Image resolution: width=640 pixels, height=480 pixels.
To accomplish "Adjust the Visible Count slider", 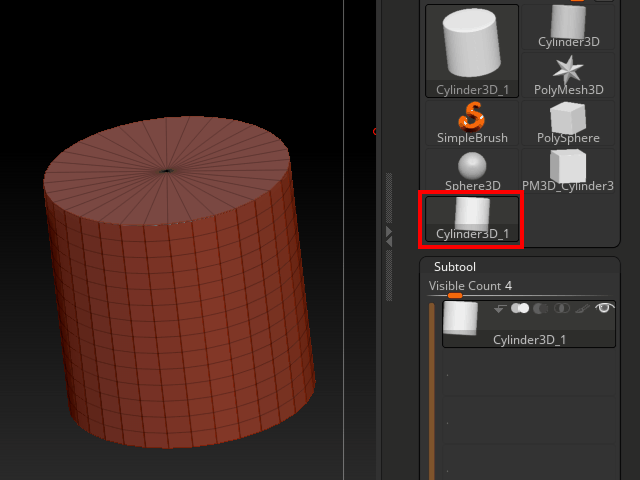I will tap(455, 295).
